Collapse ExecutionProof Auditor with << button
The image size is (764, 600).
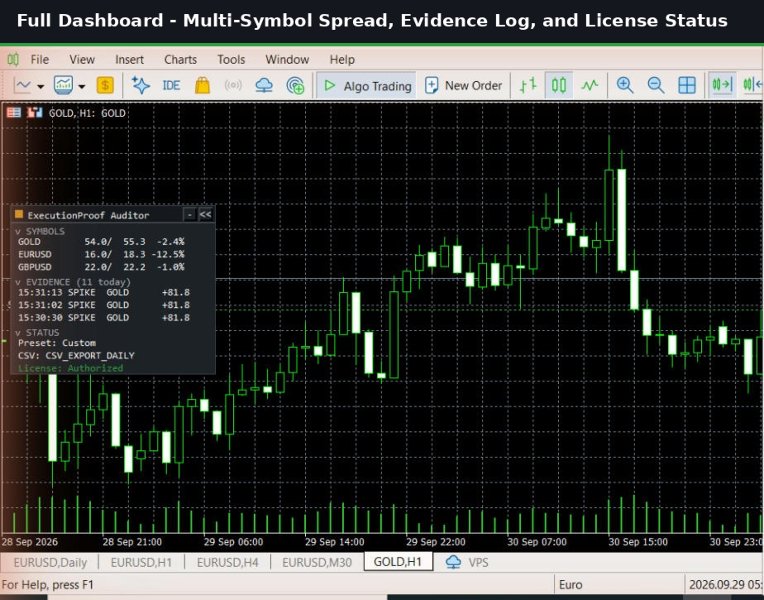click(206, 214)
